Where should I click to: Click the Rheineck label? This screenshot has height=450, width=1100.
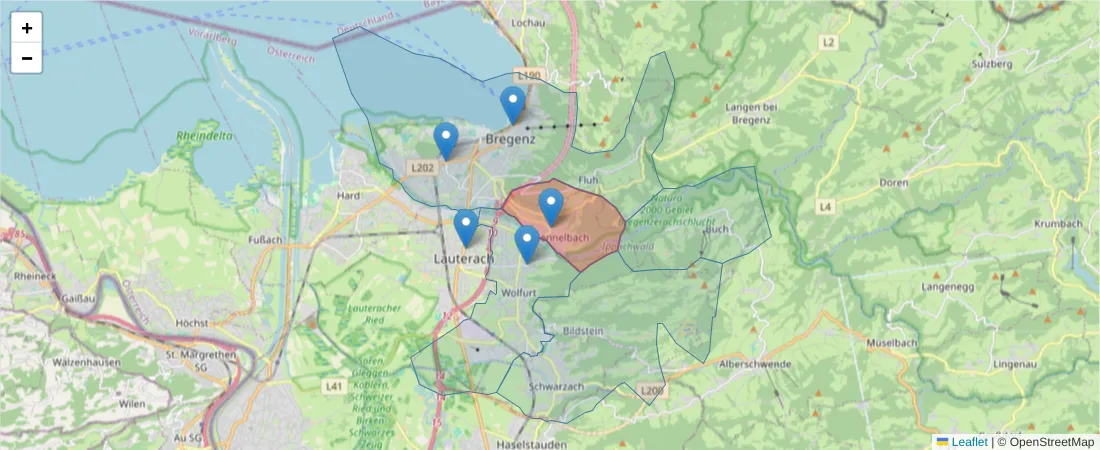click(x=34, y=276)
